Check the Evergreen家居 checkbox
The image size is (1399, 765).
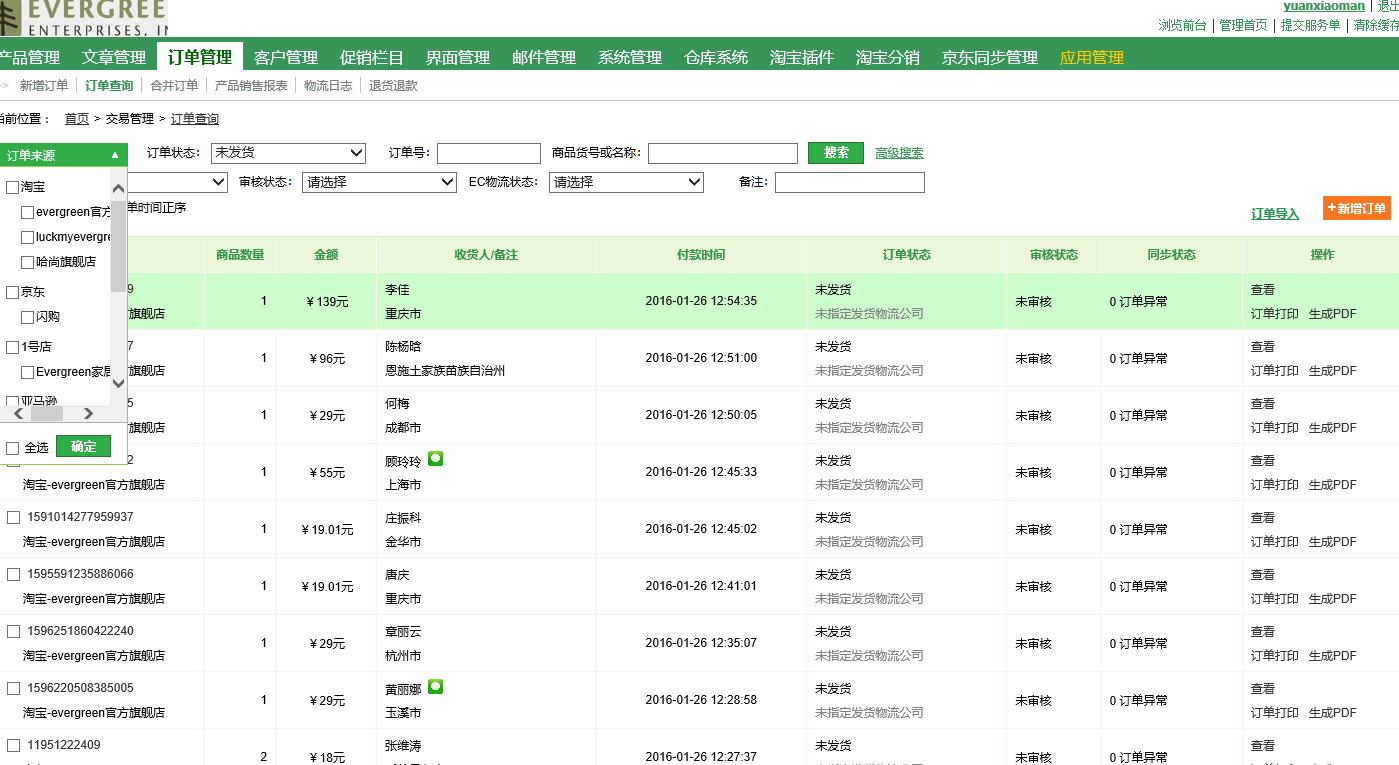coord(27,372)
